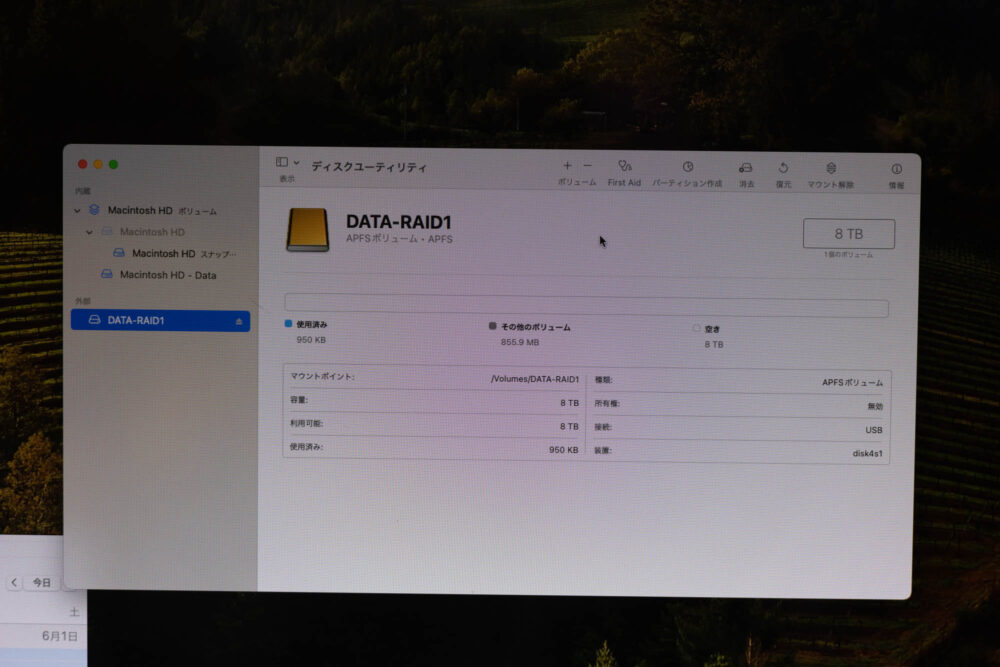
Task: Select Macintosh HD - Data volume
Action: click(x=167, y=275)
